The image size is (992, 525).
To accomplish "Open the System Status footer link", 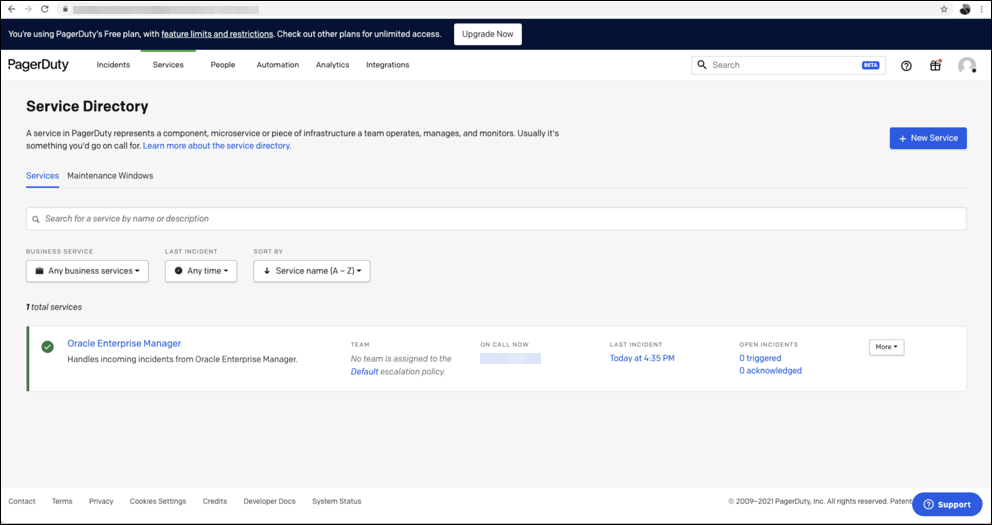I will pos(337,501).
